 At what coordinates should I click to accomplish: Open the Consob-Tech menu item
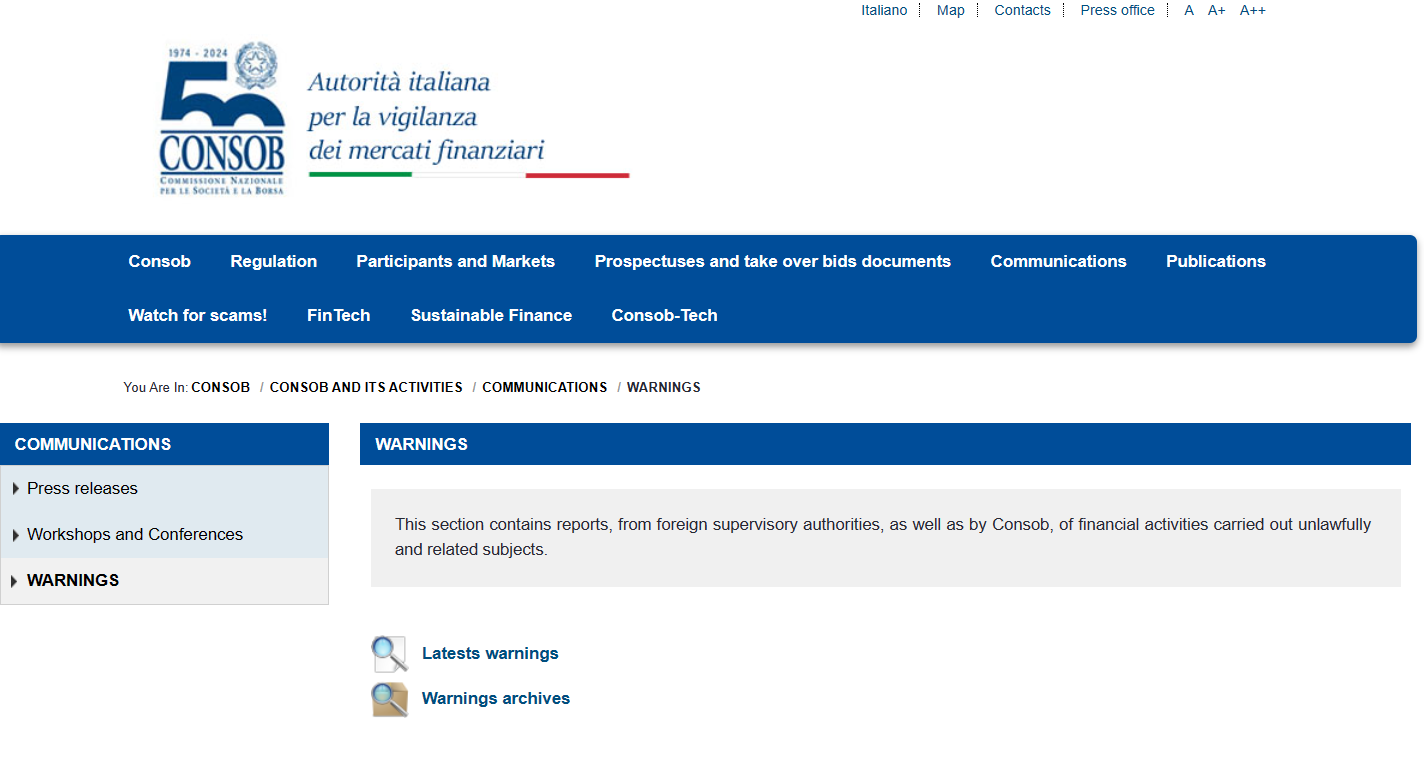[664, 315]
